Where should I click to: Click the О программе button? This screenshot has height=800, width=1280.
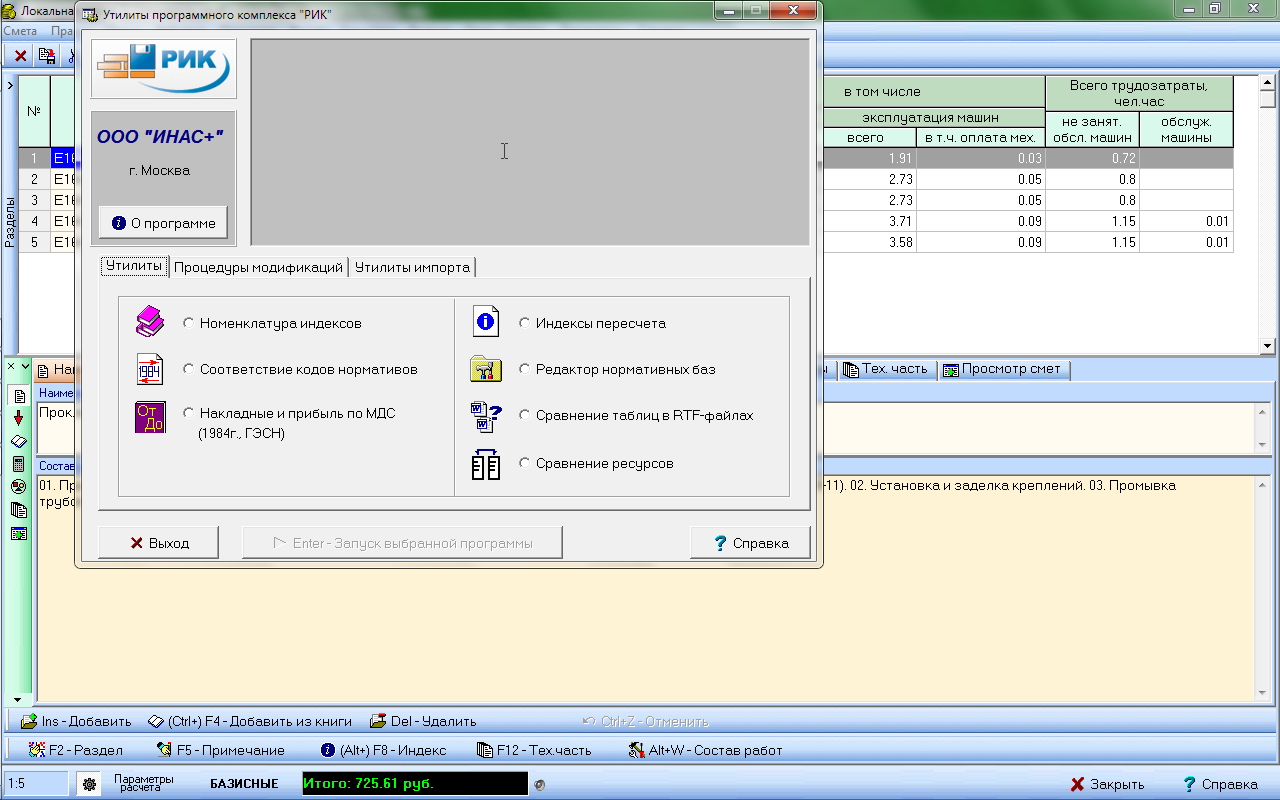163,223
